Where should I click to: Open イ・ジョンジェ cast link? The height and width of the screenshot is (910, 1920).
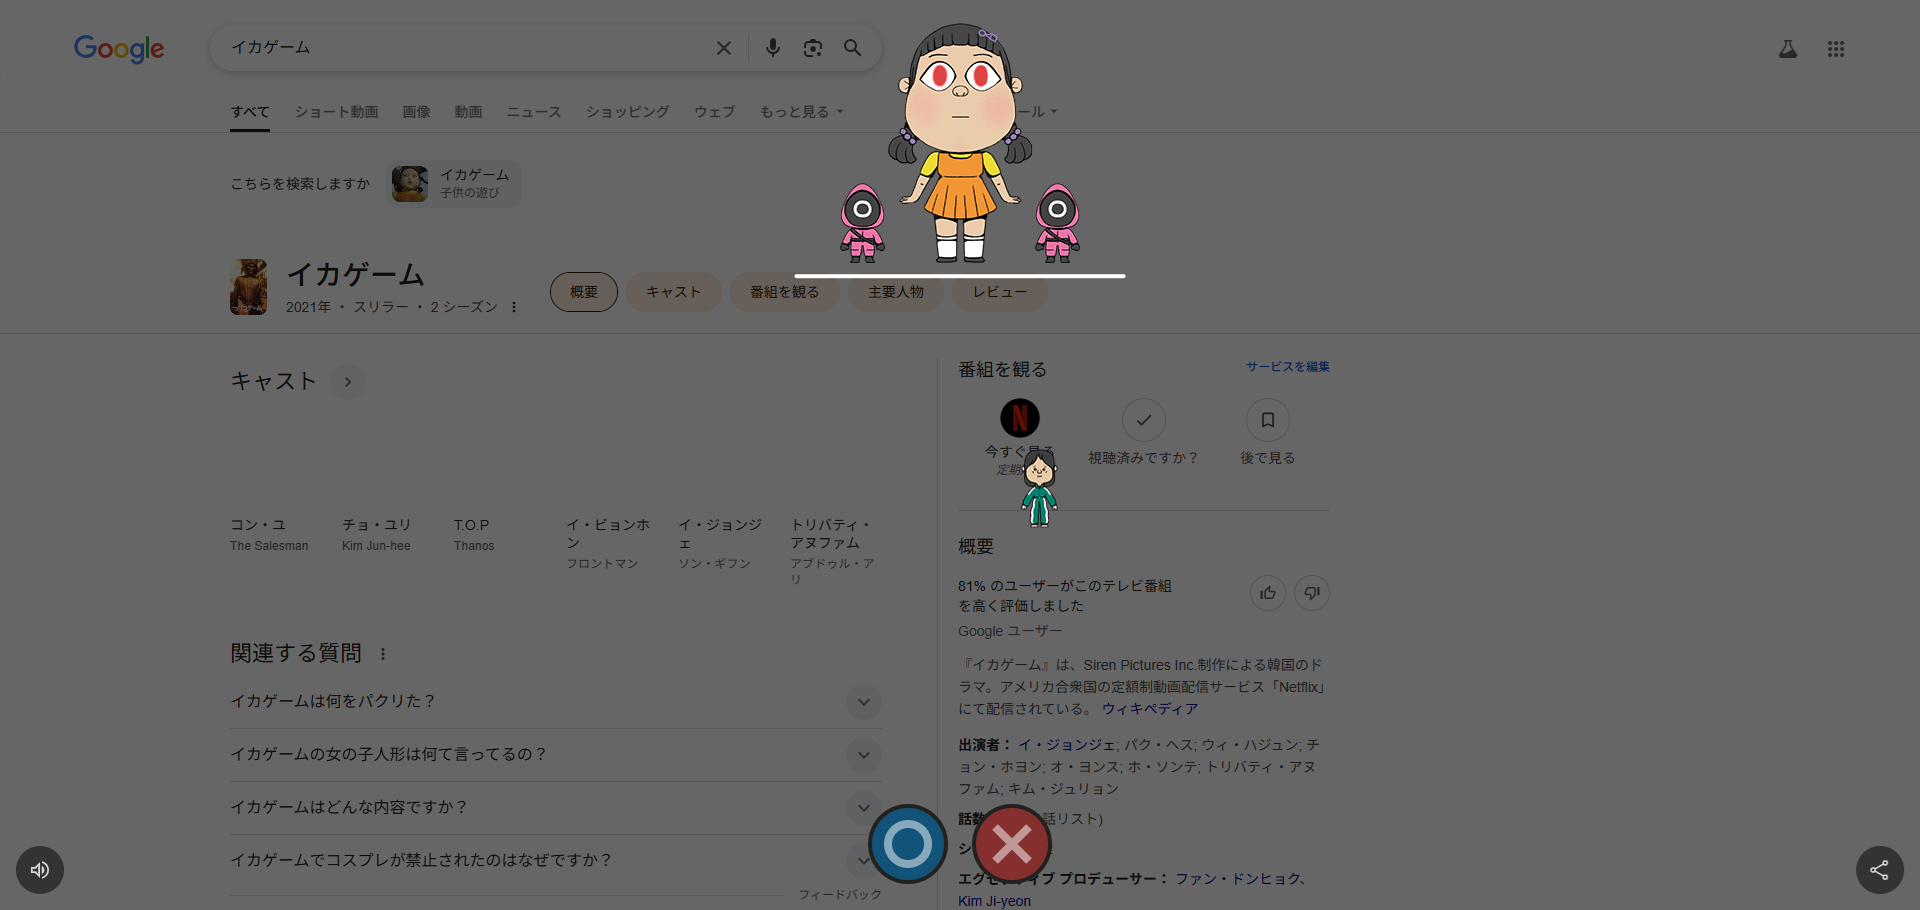(1067, 745)
